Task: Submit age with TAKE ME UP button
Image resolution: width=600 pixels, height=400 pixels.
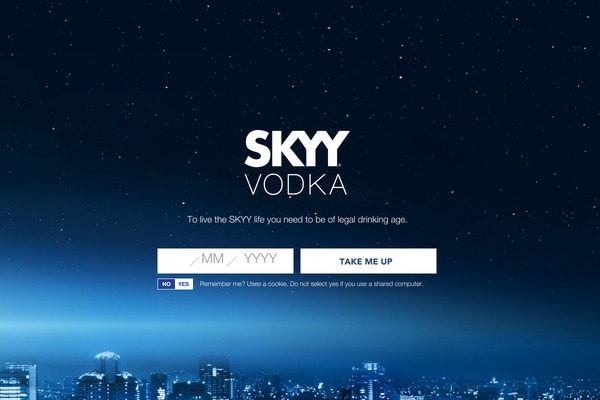Action: (x=368, y=261)
